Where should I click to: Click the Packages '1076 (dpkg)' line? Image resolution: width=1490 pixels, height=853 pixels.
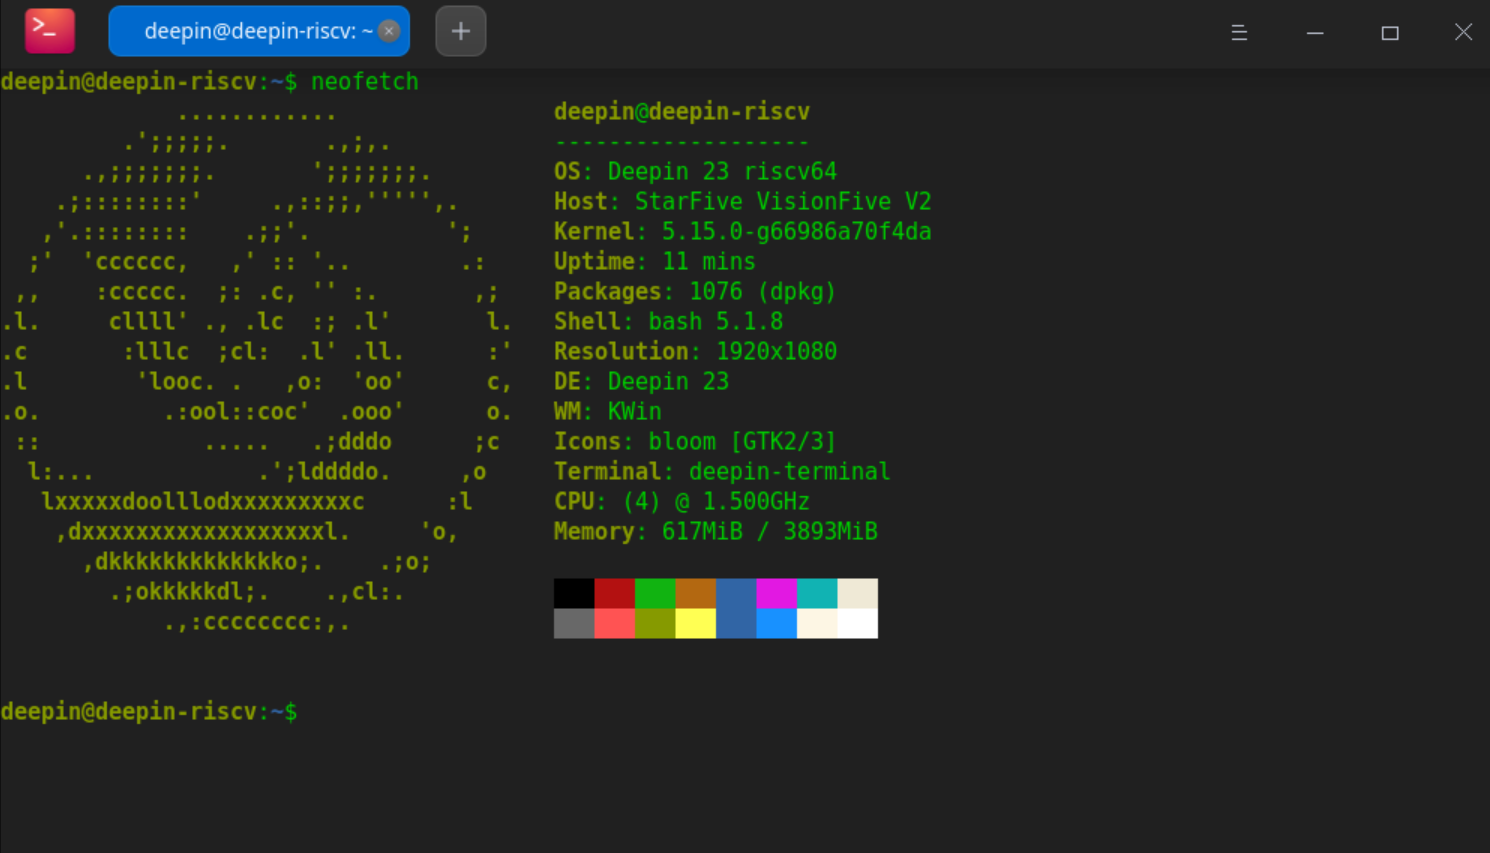(695, 292)
